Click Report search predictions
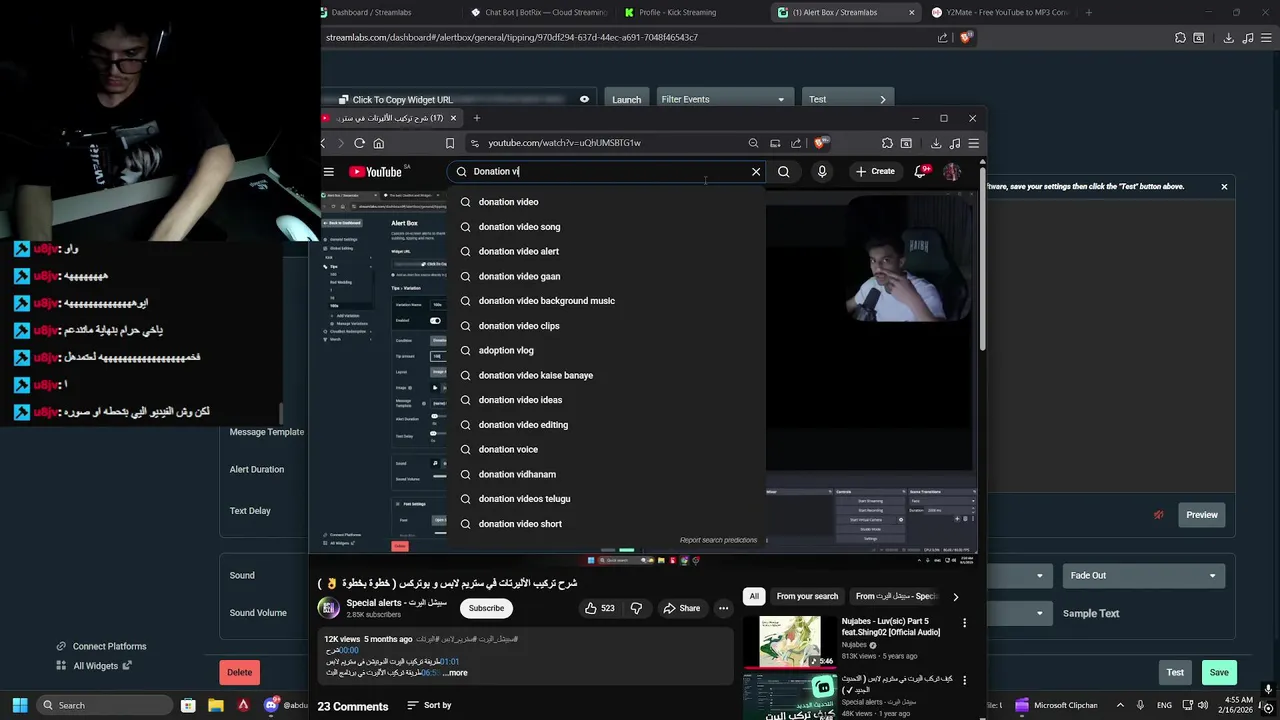The width and height of the screenshot is (1280, 720). pyautogui.click(x=718, y=540)
